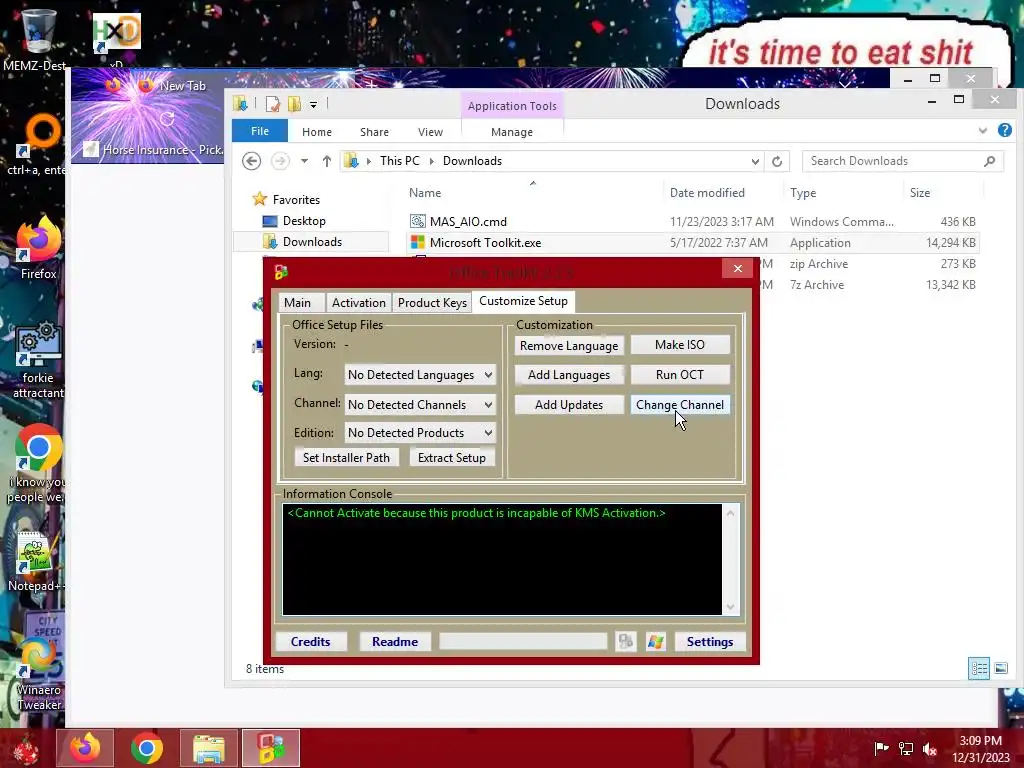Click the Action Center flag tray icon

coord(881,748)
